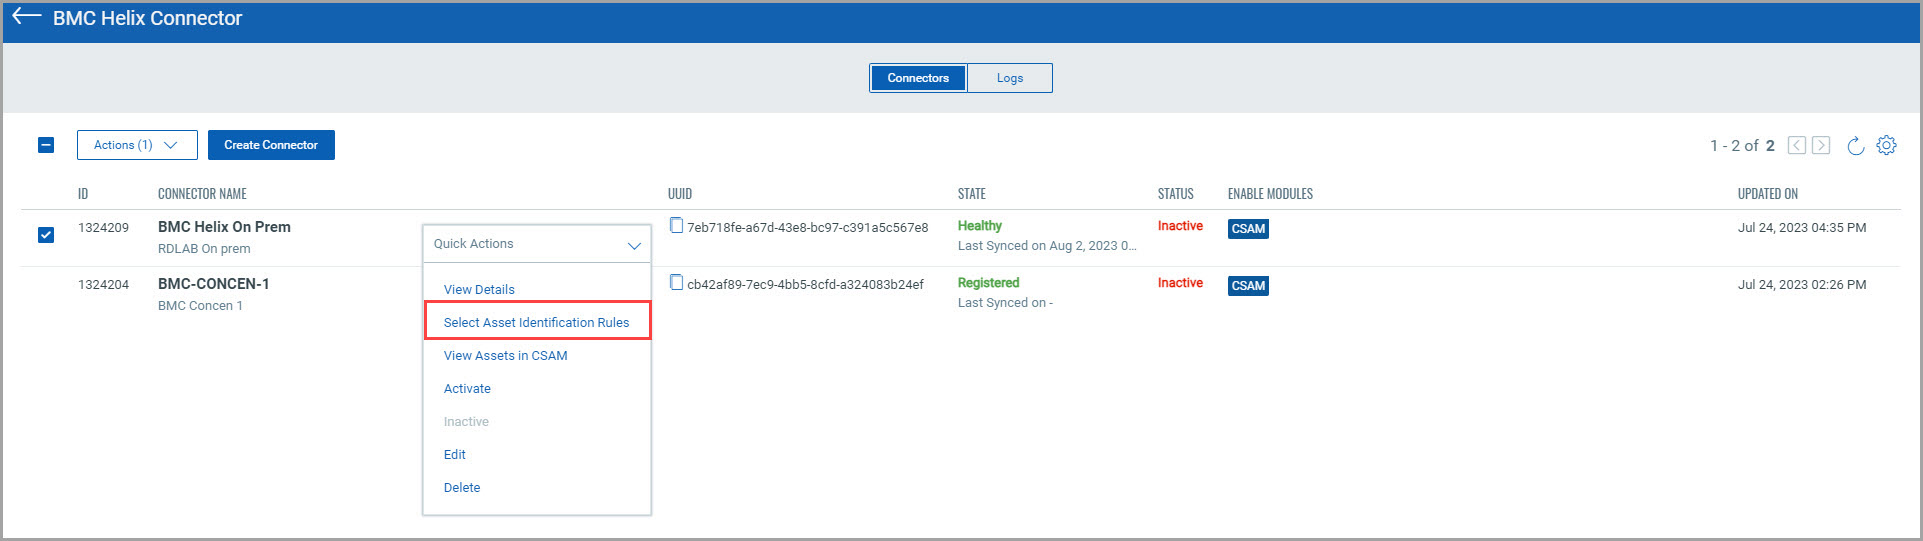This screenshot has height=541, width=1923.
Task: Open the BMC Helix On Prem connector
Action: pos(224,227)
